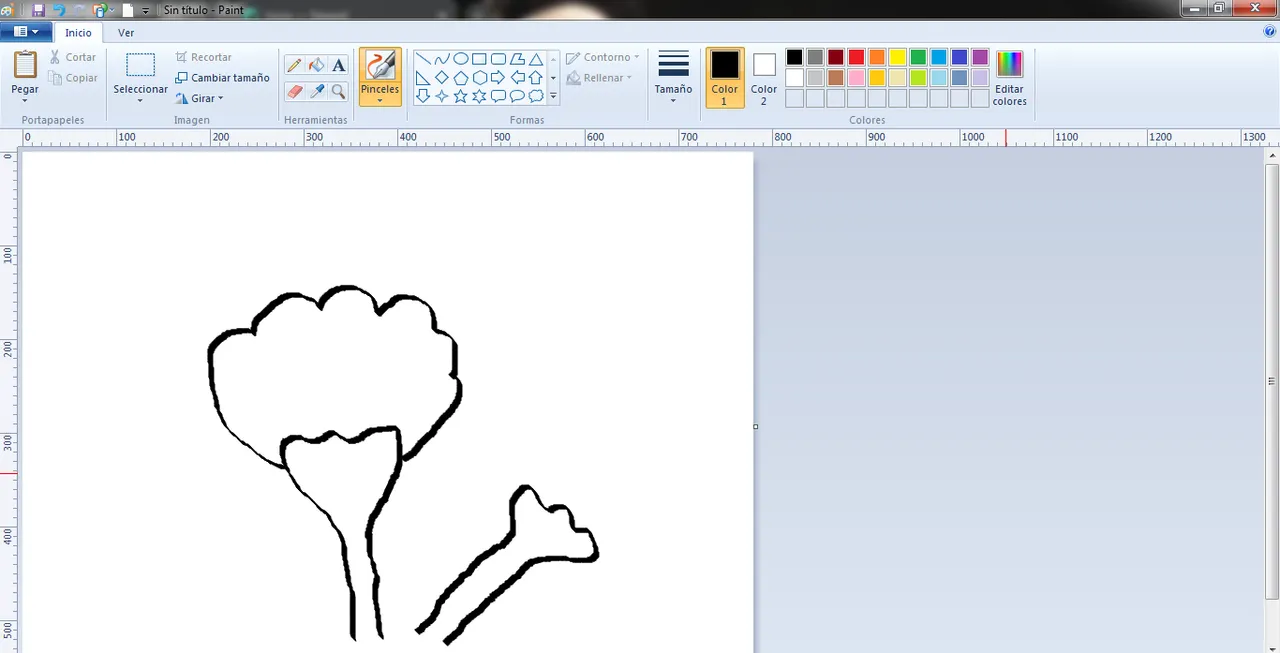The height and width of the screenshot is (653, 1280).
Task: Pick the dark red color swatch
Action: (836, 57)
